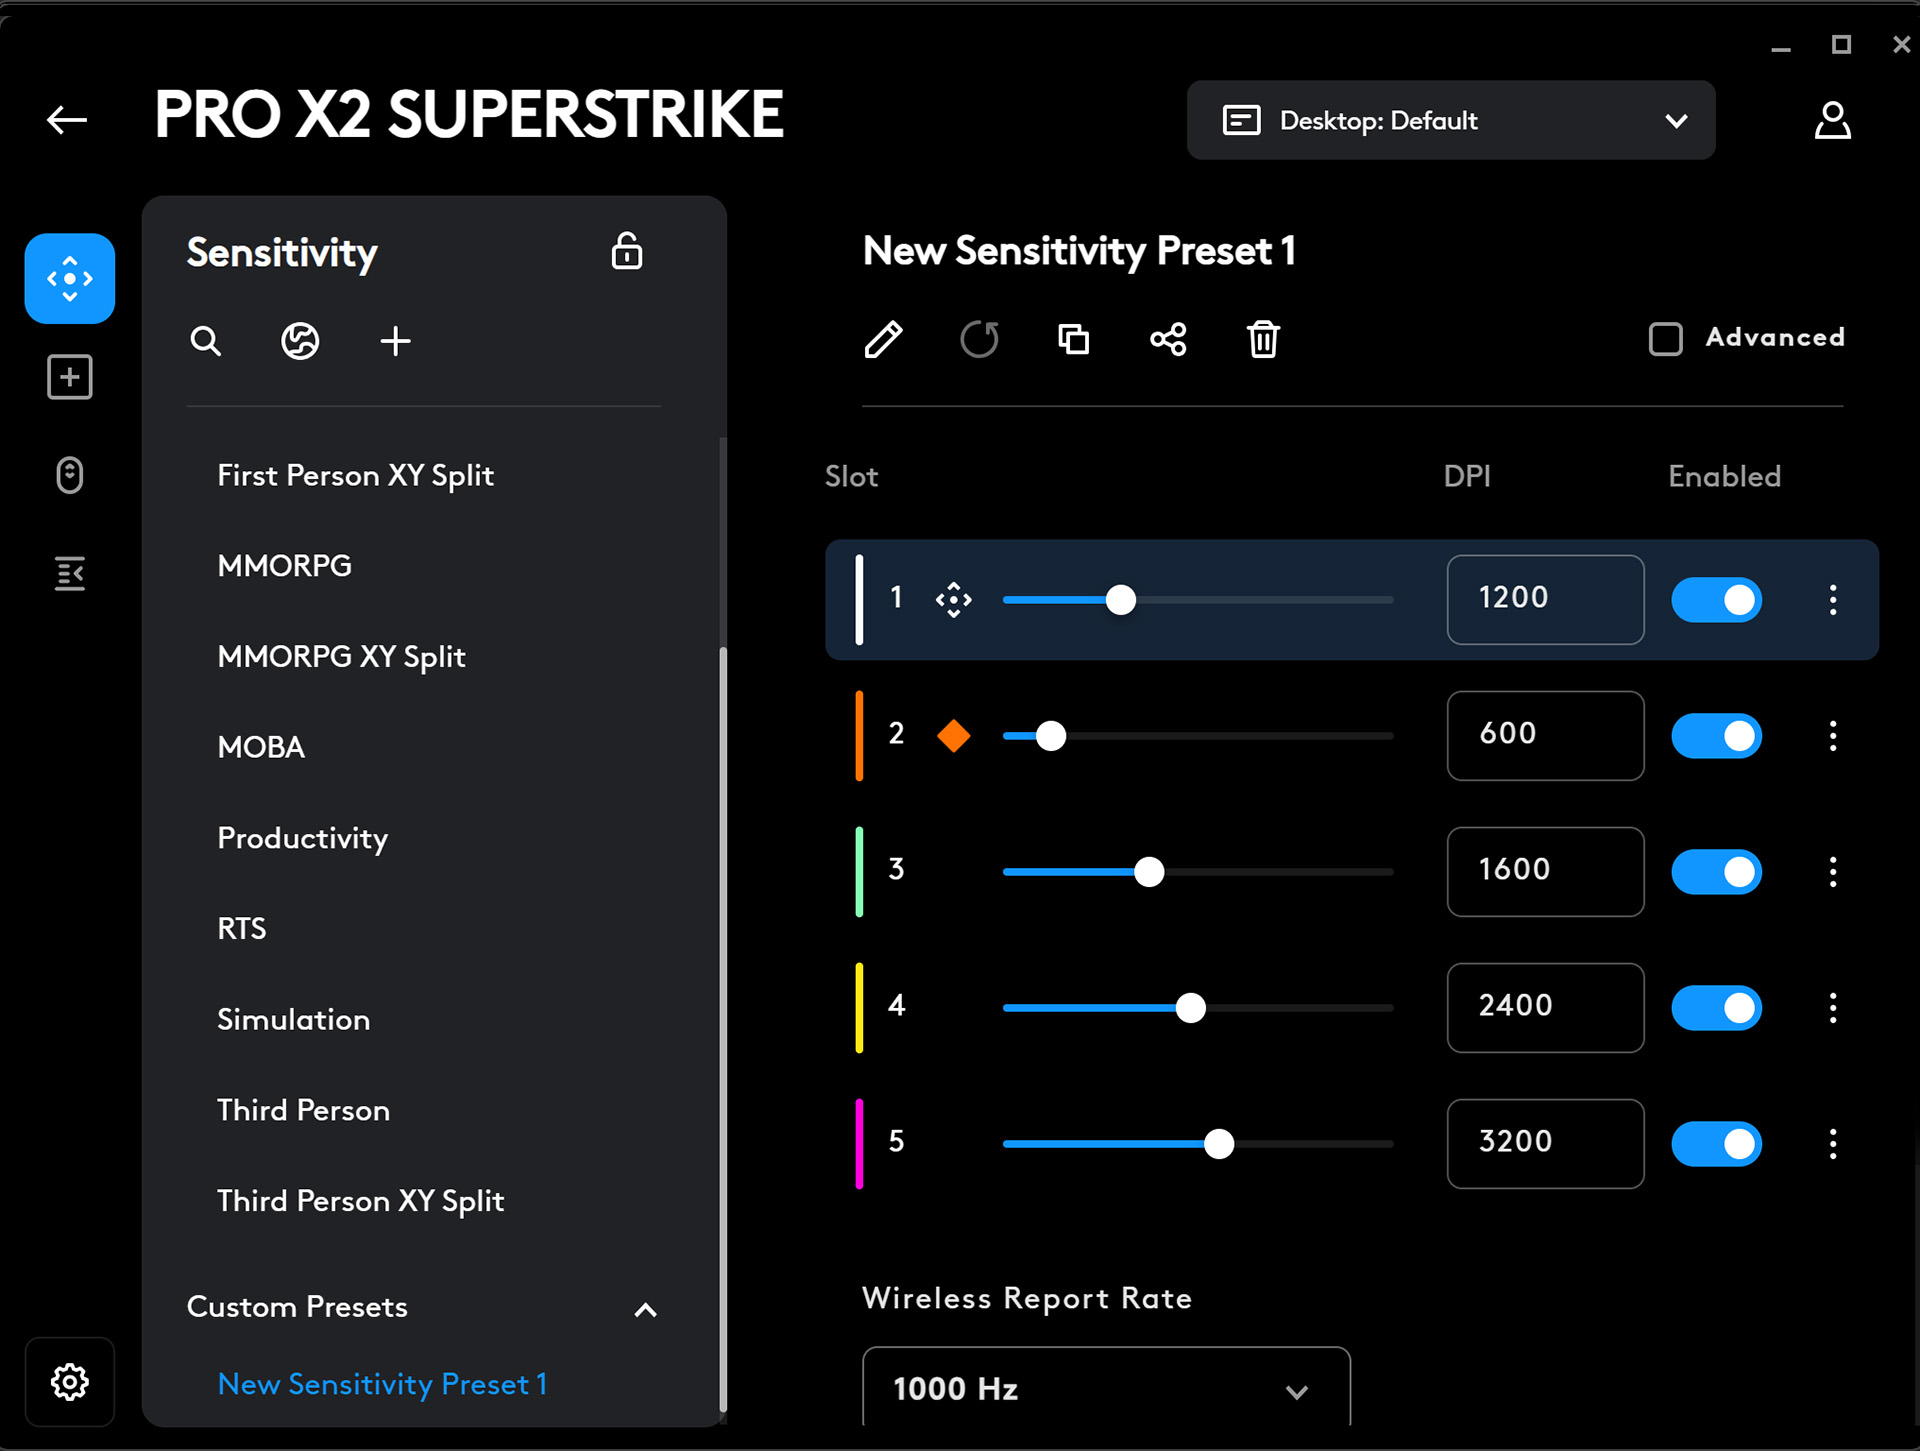Share the preset via share icon
Screen dimensions: 1920x1451
(x=1168, y=340)
